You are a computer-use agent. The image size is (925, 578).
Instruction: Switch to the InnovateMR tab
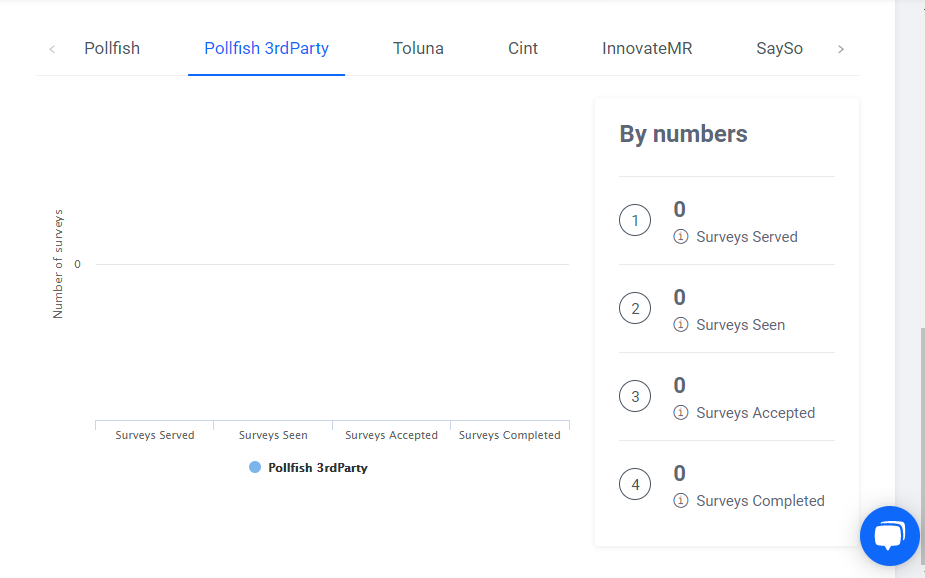coord(647,48)
